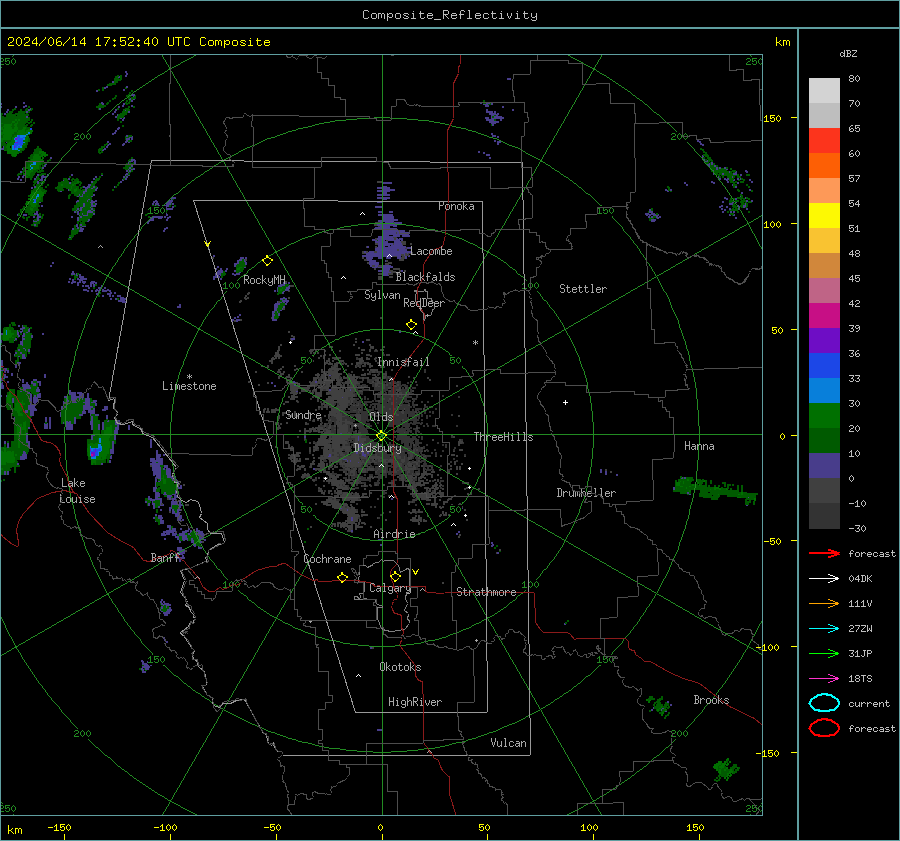Click the yellow diamond marker near RedDeer

412,325
